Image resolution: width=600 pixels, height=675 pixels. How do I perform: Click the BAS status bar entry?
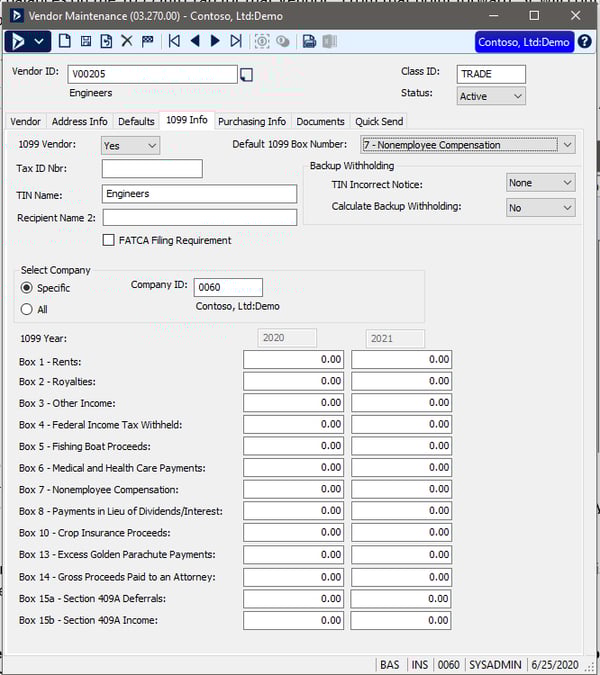(x=390, y=665)
